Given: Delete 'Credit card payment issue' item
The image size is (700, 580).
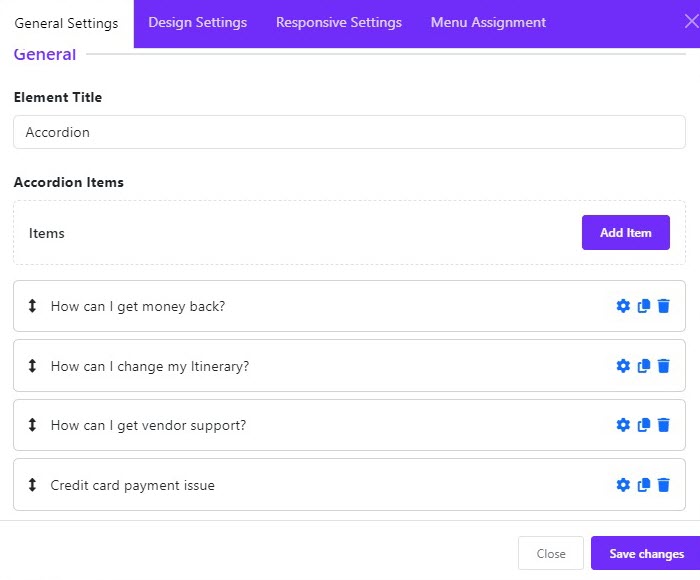Looking at the screenshot, I should point(663,484).
